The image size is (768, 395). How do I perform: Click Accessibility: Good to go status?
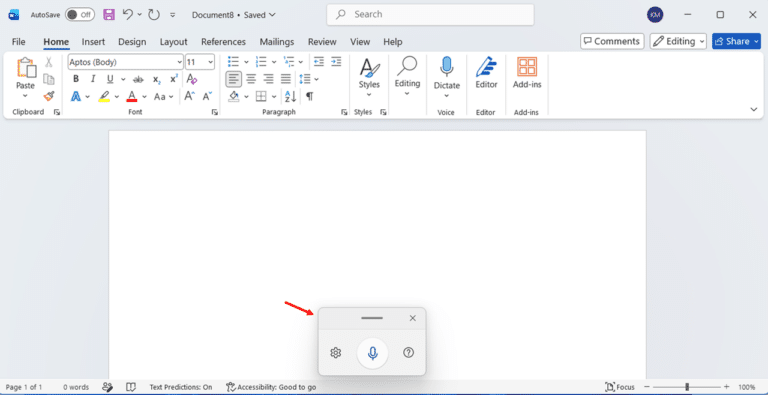271,387
